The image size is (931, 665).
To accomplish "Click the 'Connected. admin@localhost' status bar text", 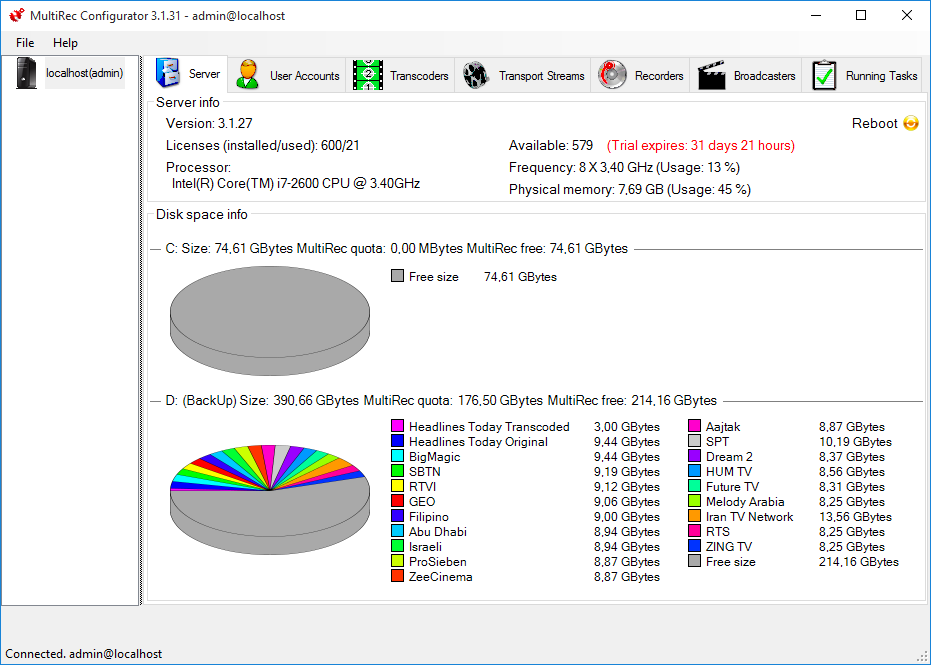I will click(x=84, y=654).
